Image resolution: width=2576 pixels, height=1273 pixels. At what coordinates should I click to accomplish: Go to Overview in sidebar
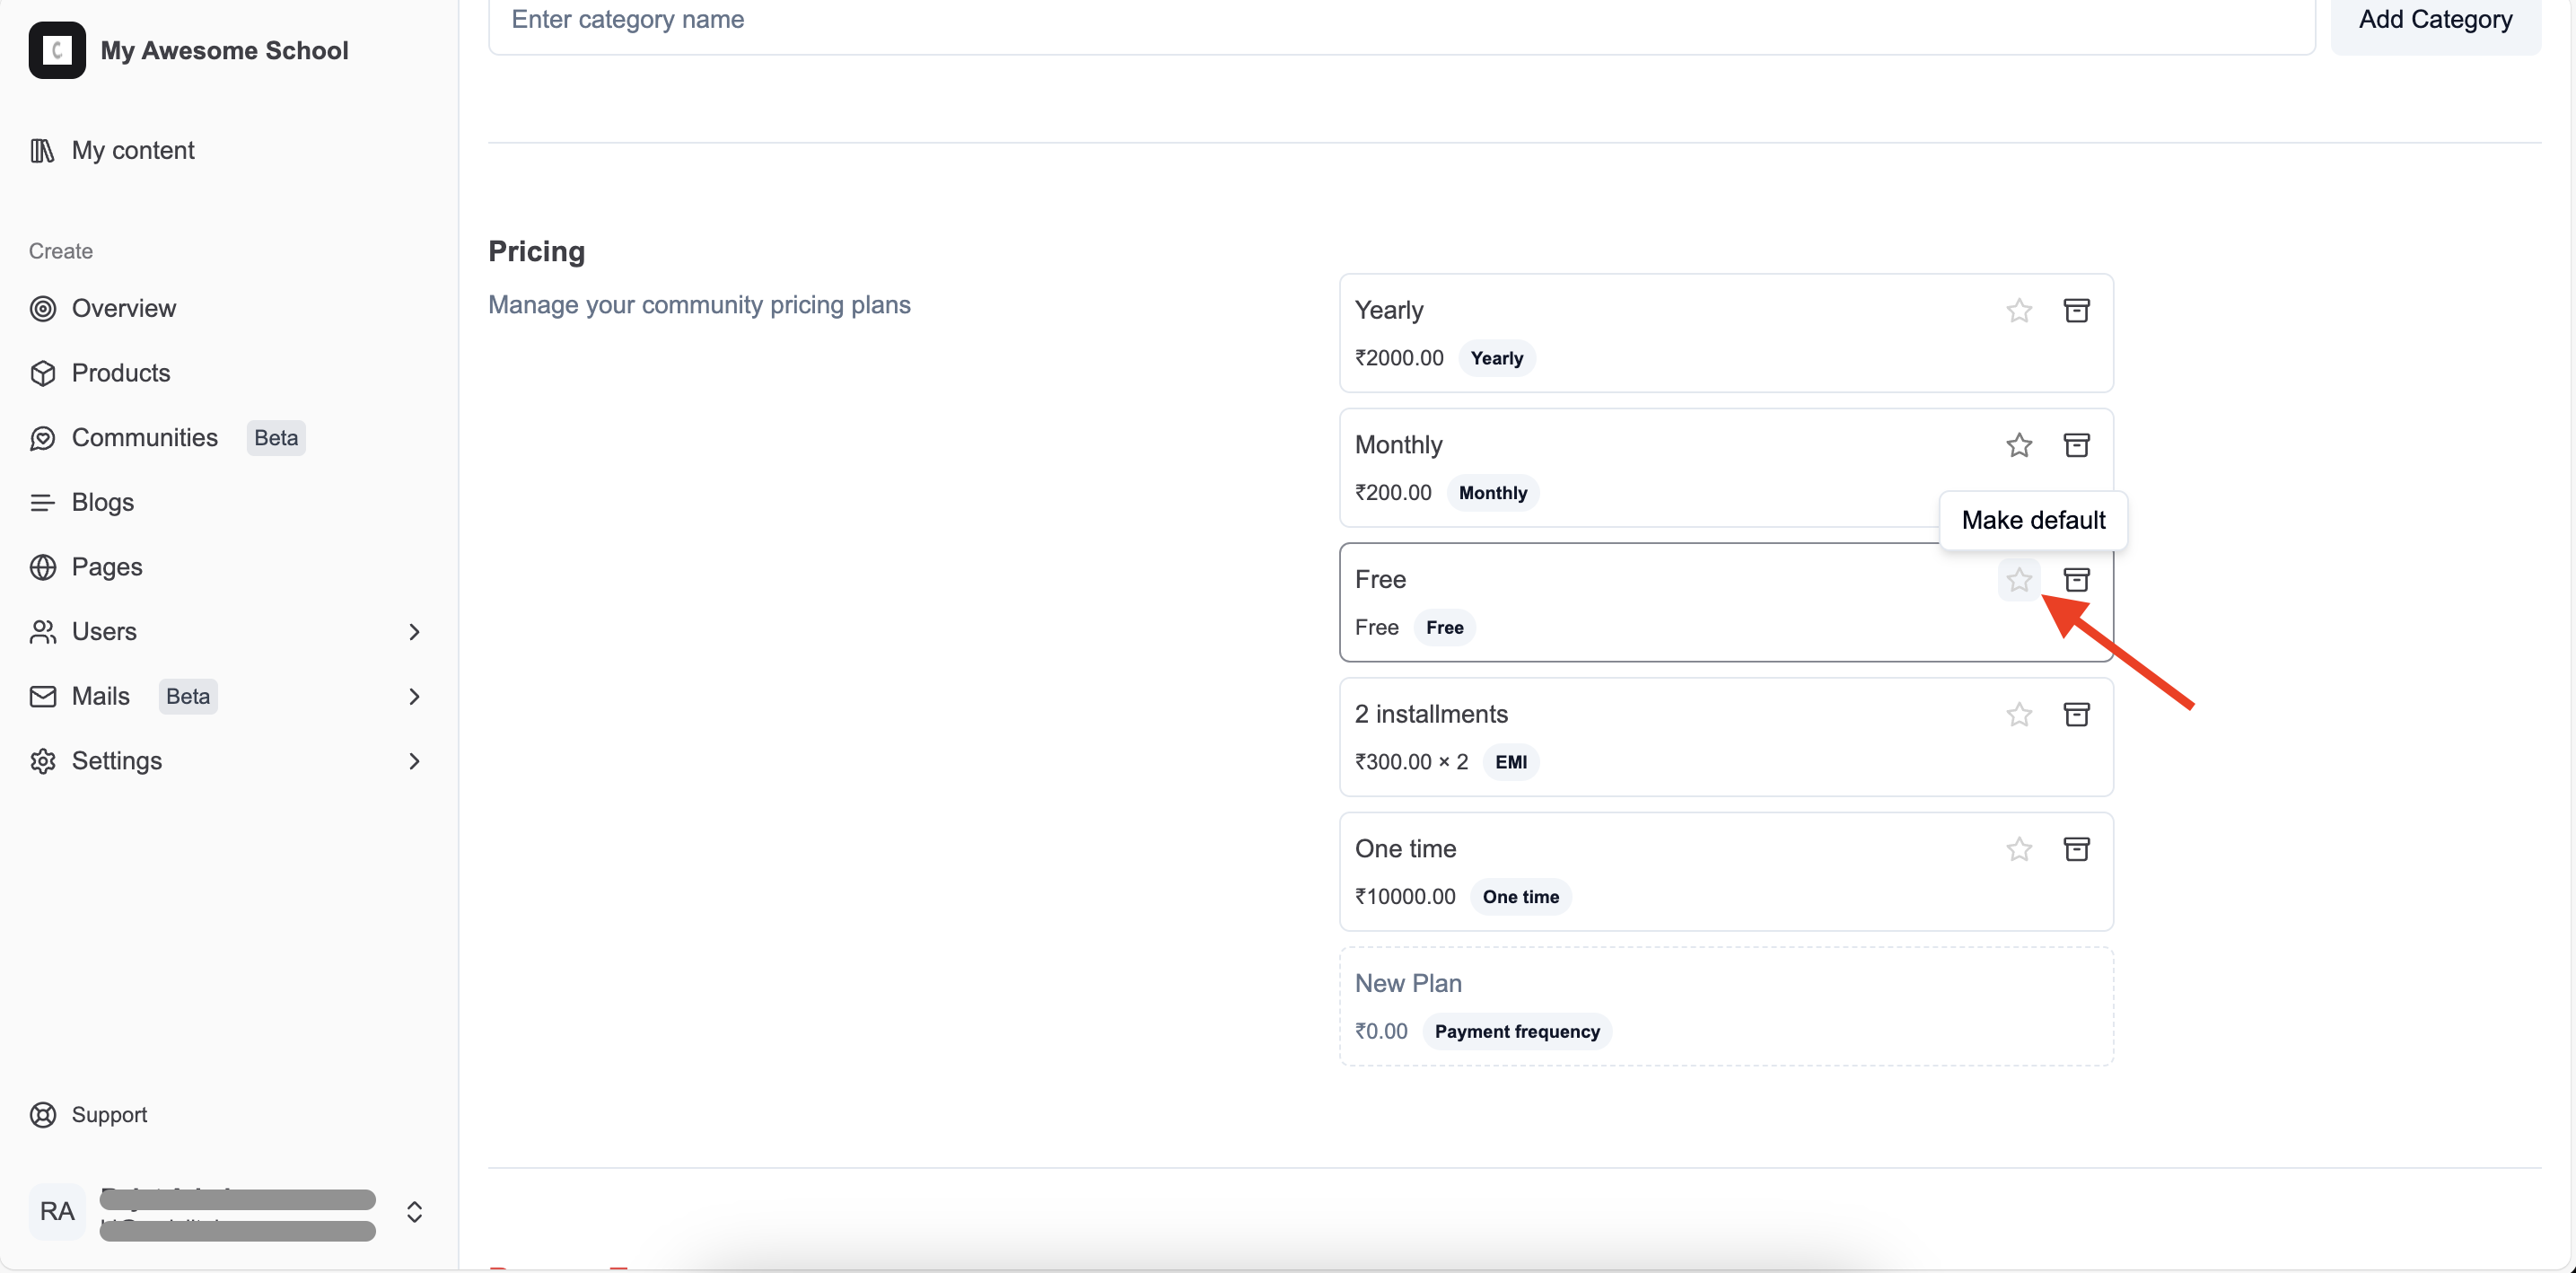pos(102,308)
